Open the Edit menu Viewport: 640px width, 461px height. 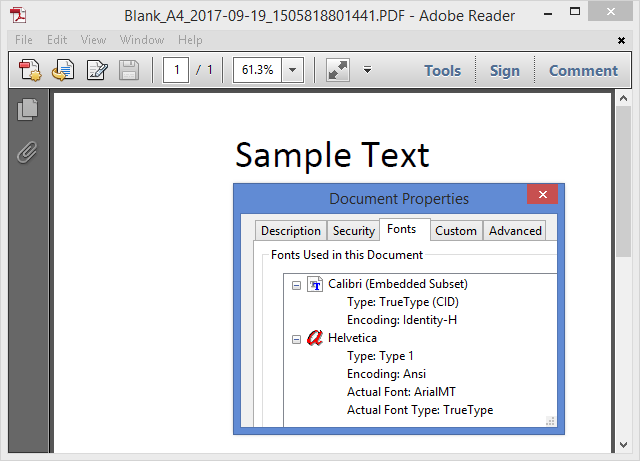pyautogui.click(x=57, y=40)
